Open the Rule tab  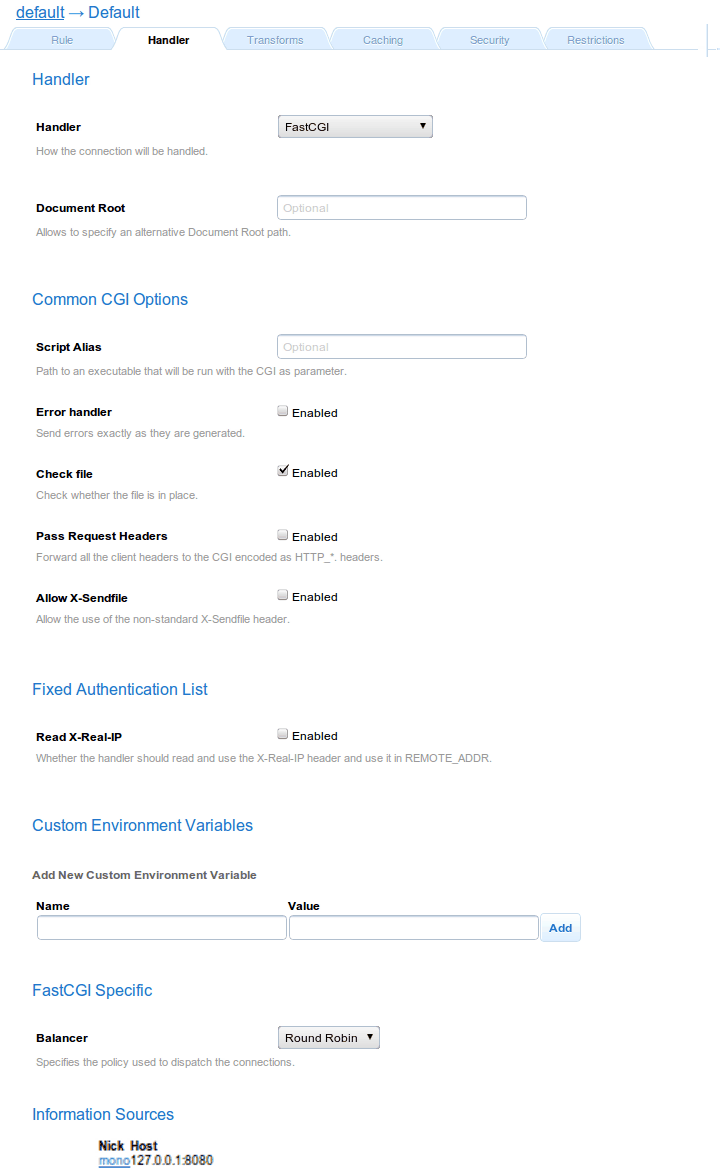tap(62, 40)
